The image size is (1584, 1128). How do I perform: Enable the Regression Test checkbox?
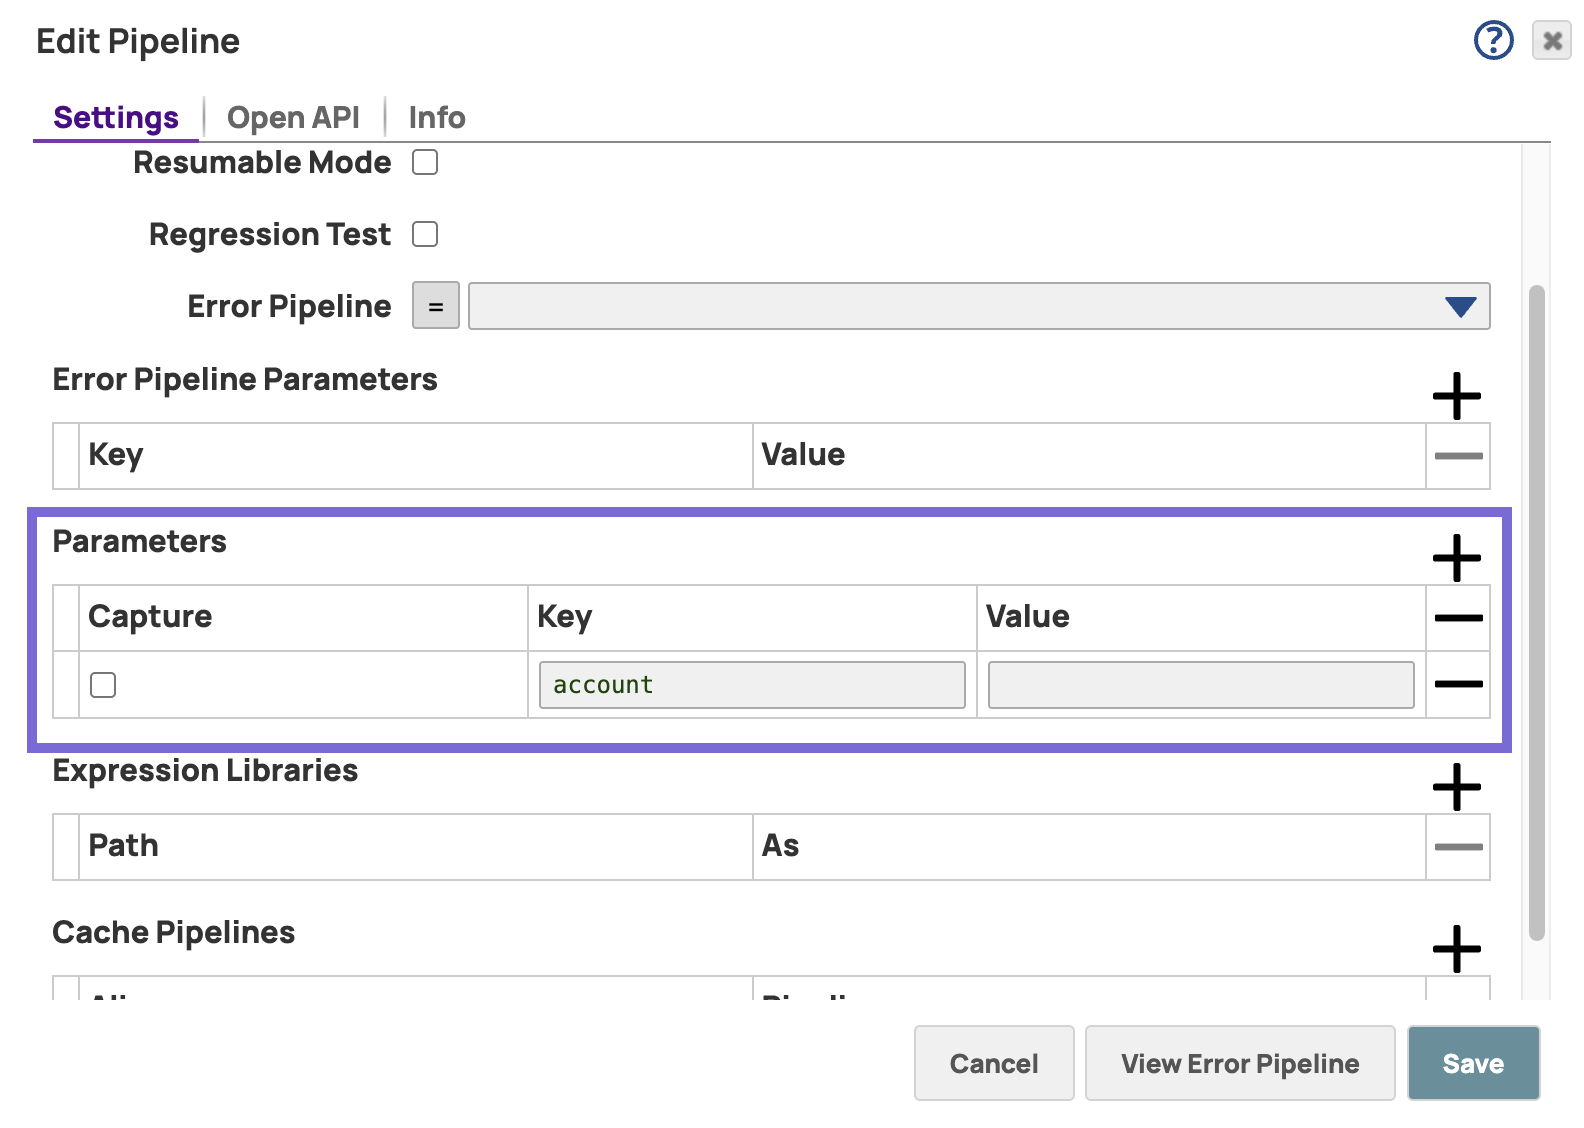click(425, 234)
